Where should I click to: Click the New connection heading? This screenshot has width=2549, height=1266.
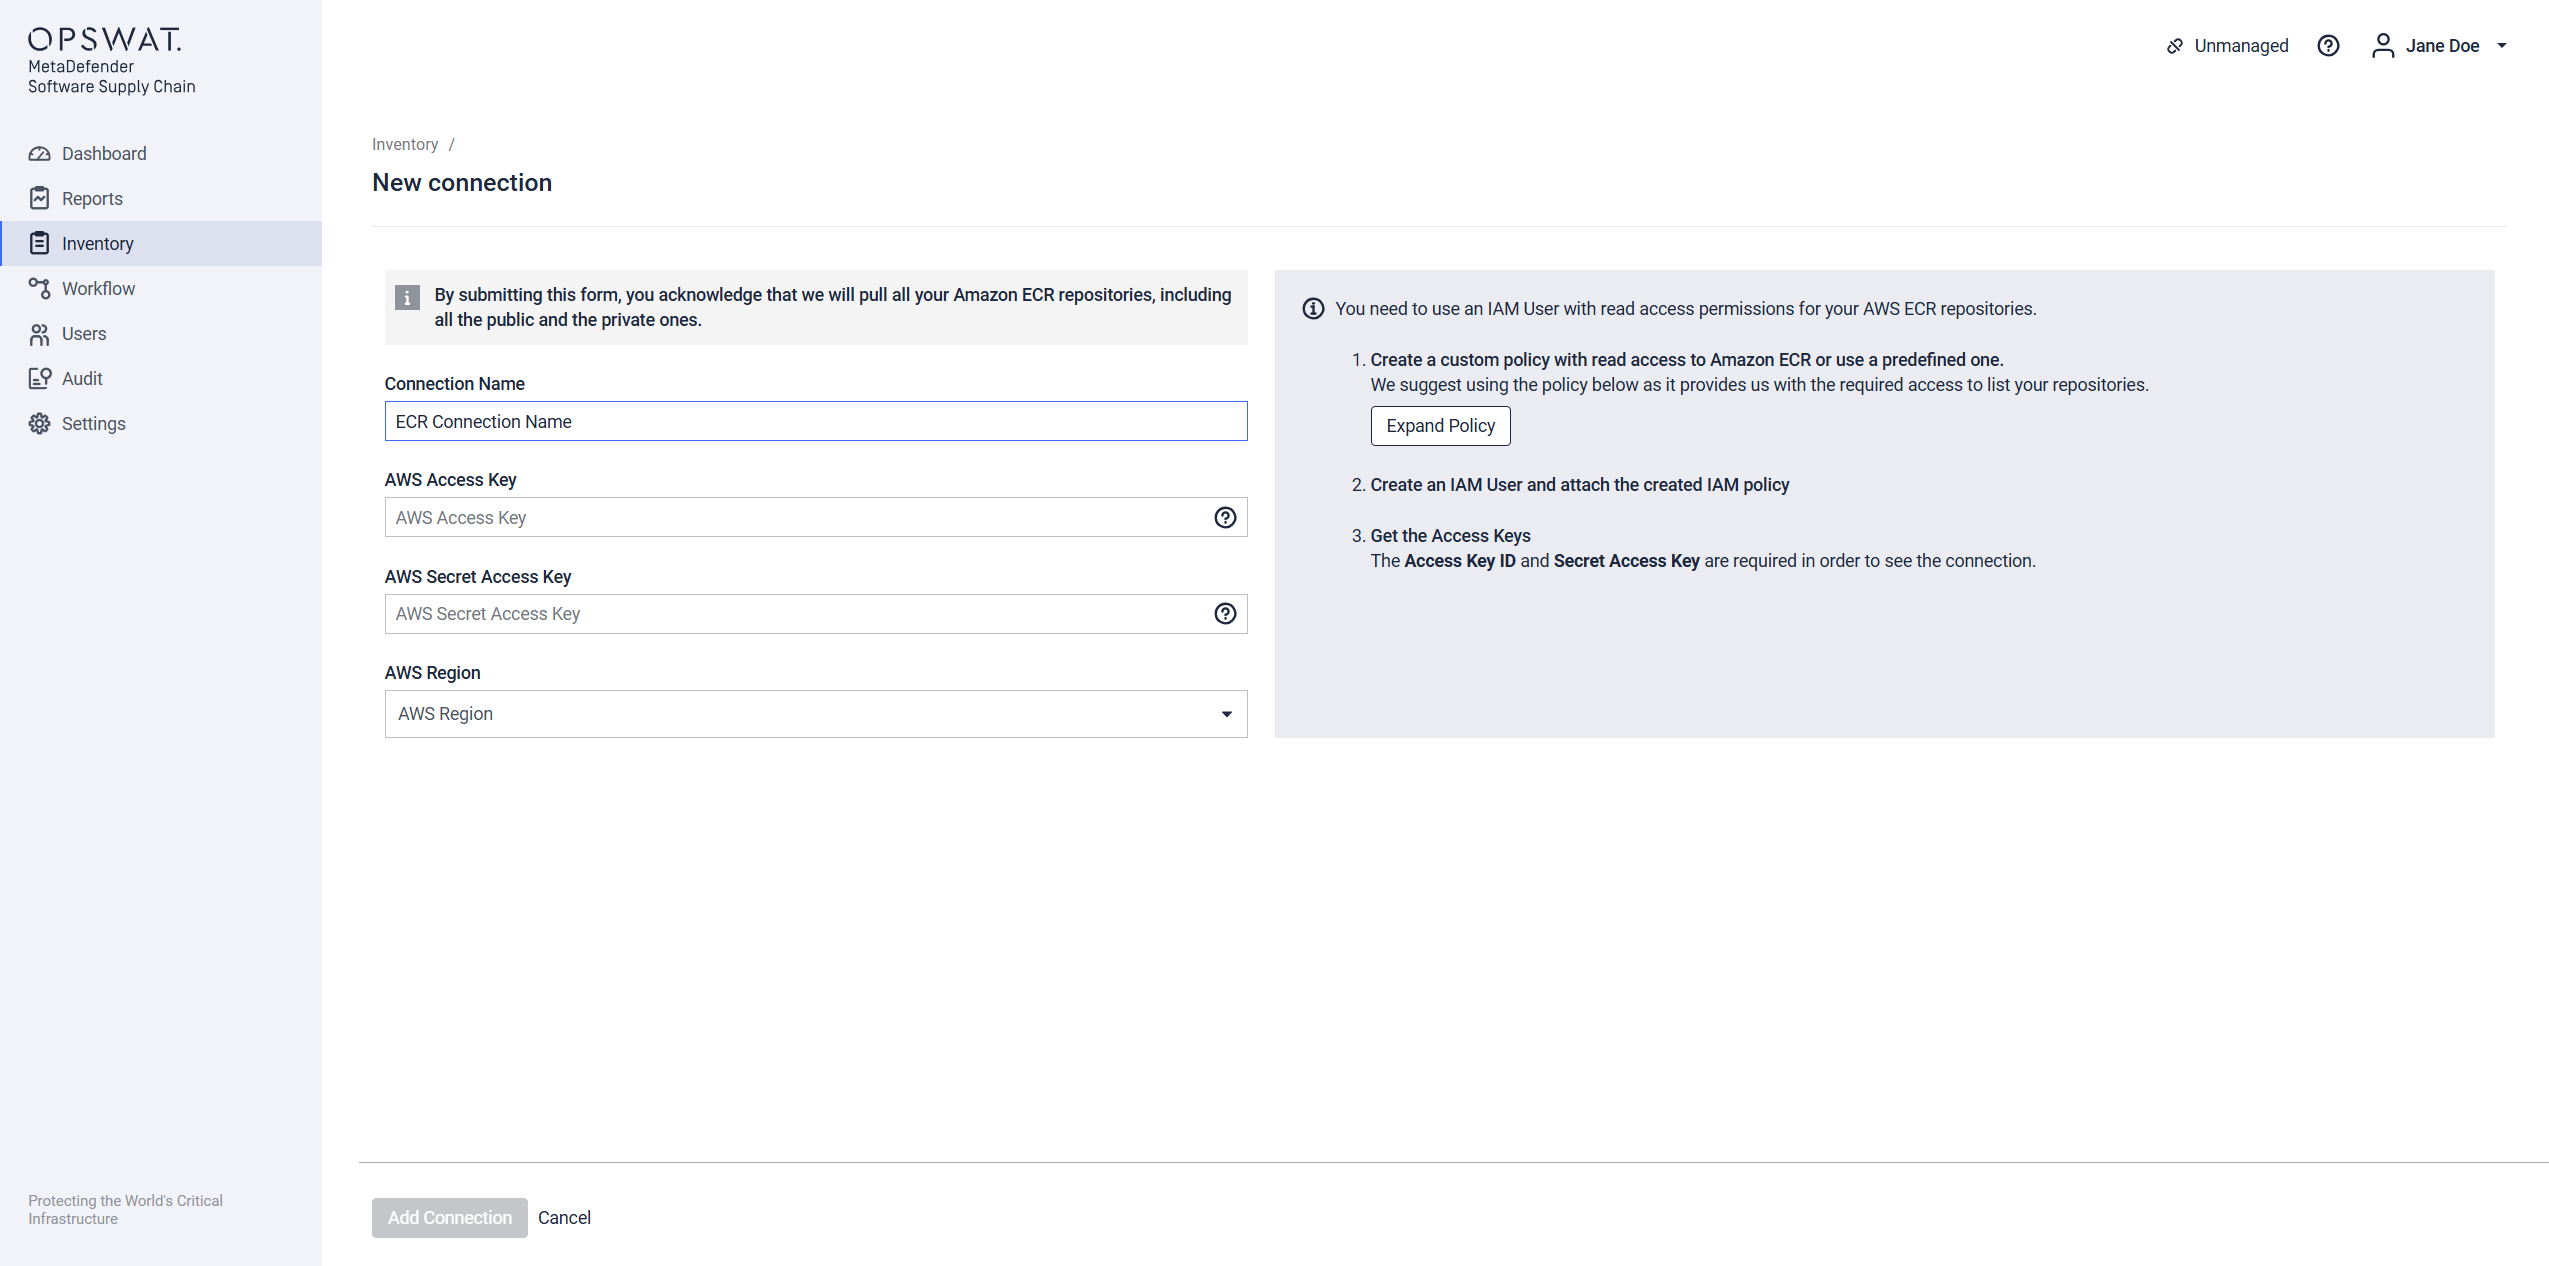tap(462, 183)
